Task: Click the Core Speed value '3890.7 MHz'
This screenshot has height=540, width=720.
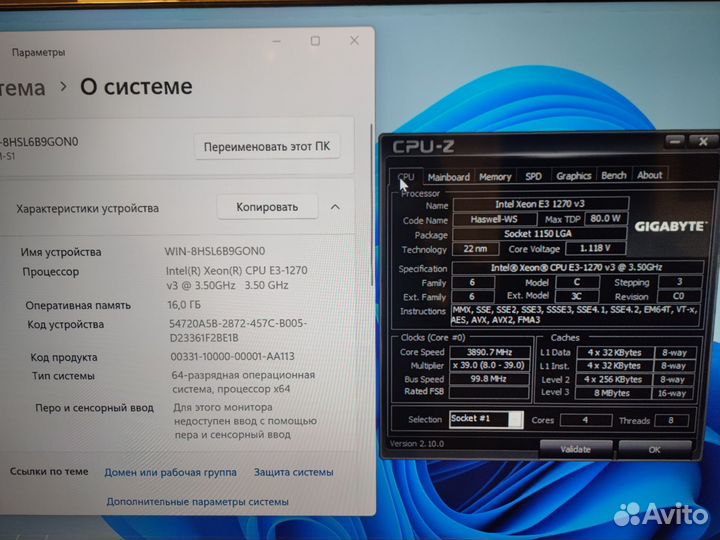Action: point(489,352)
